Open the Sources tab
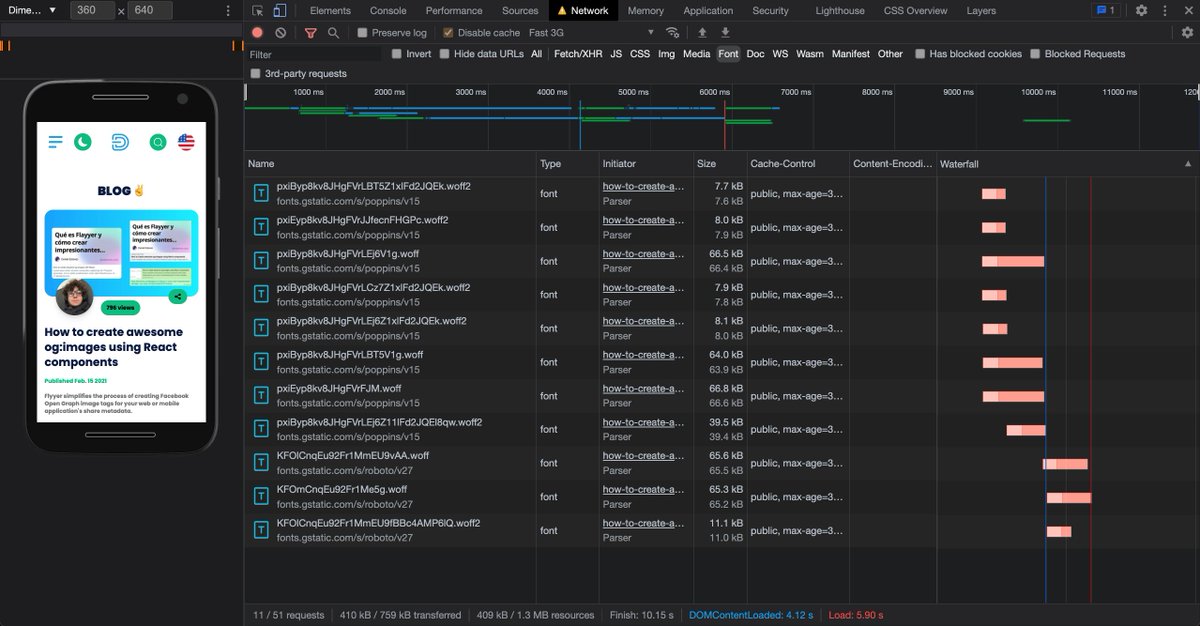Screen dimensions: 1200x626 click(520, 11)
